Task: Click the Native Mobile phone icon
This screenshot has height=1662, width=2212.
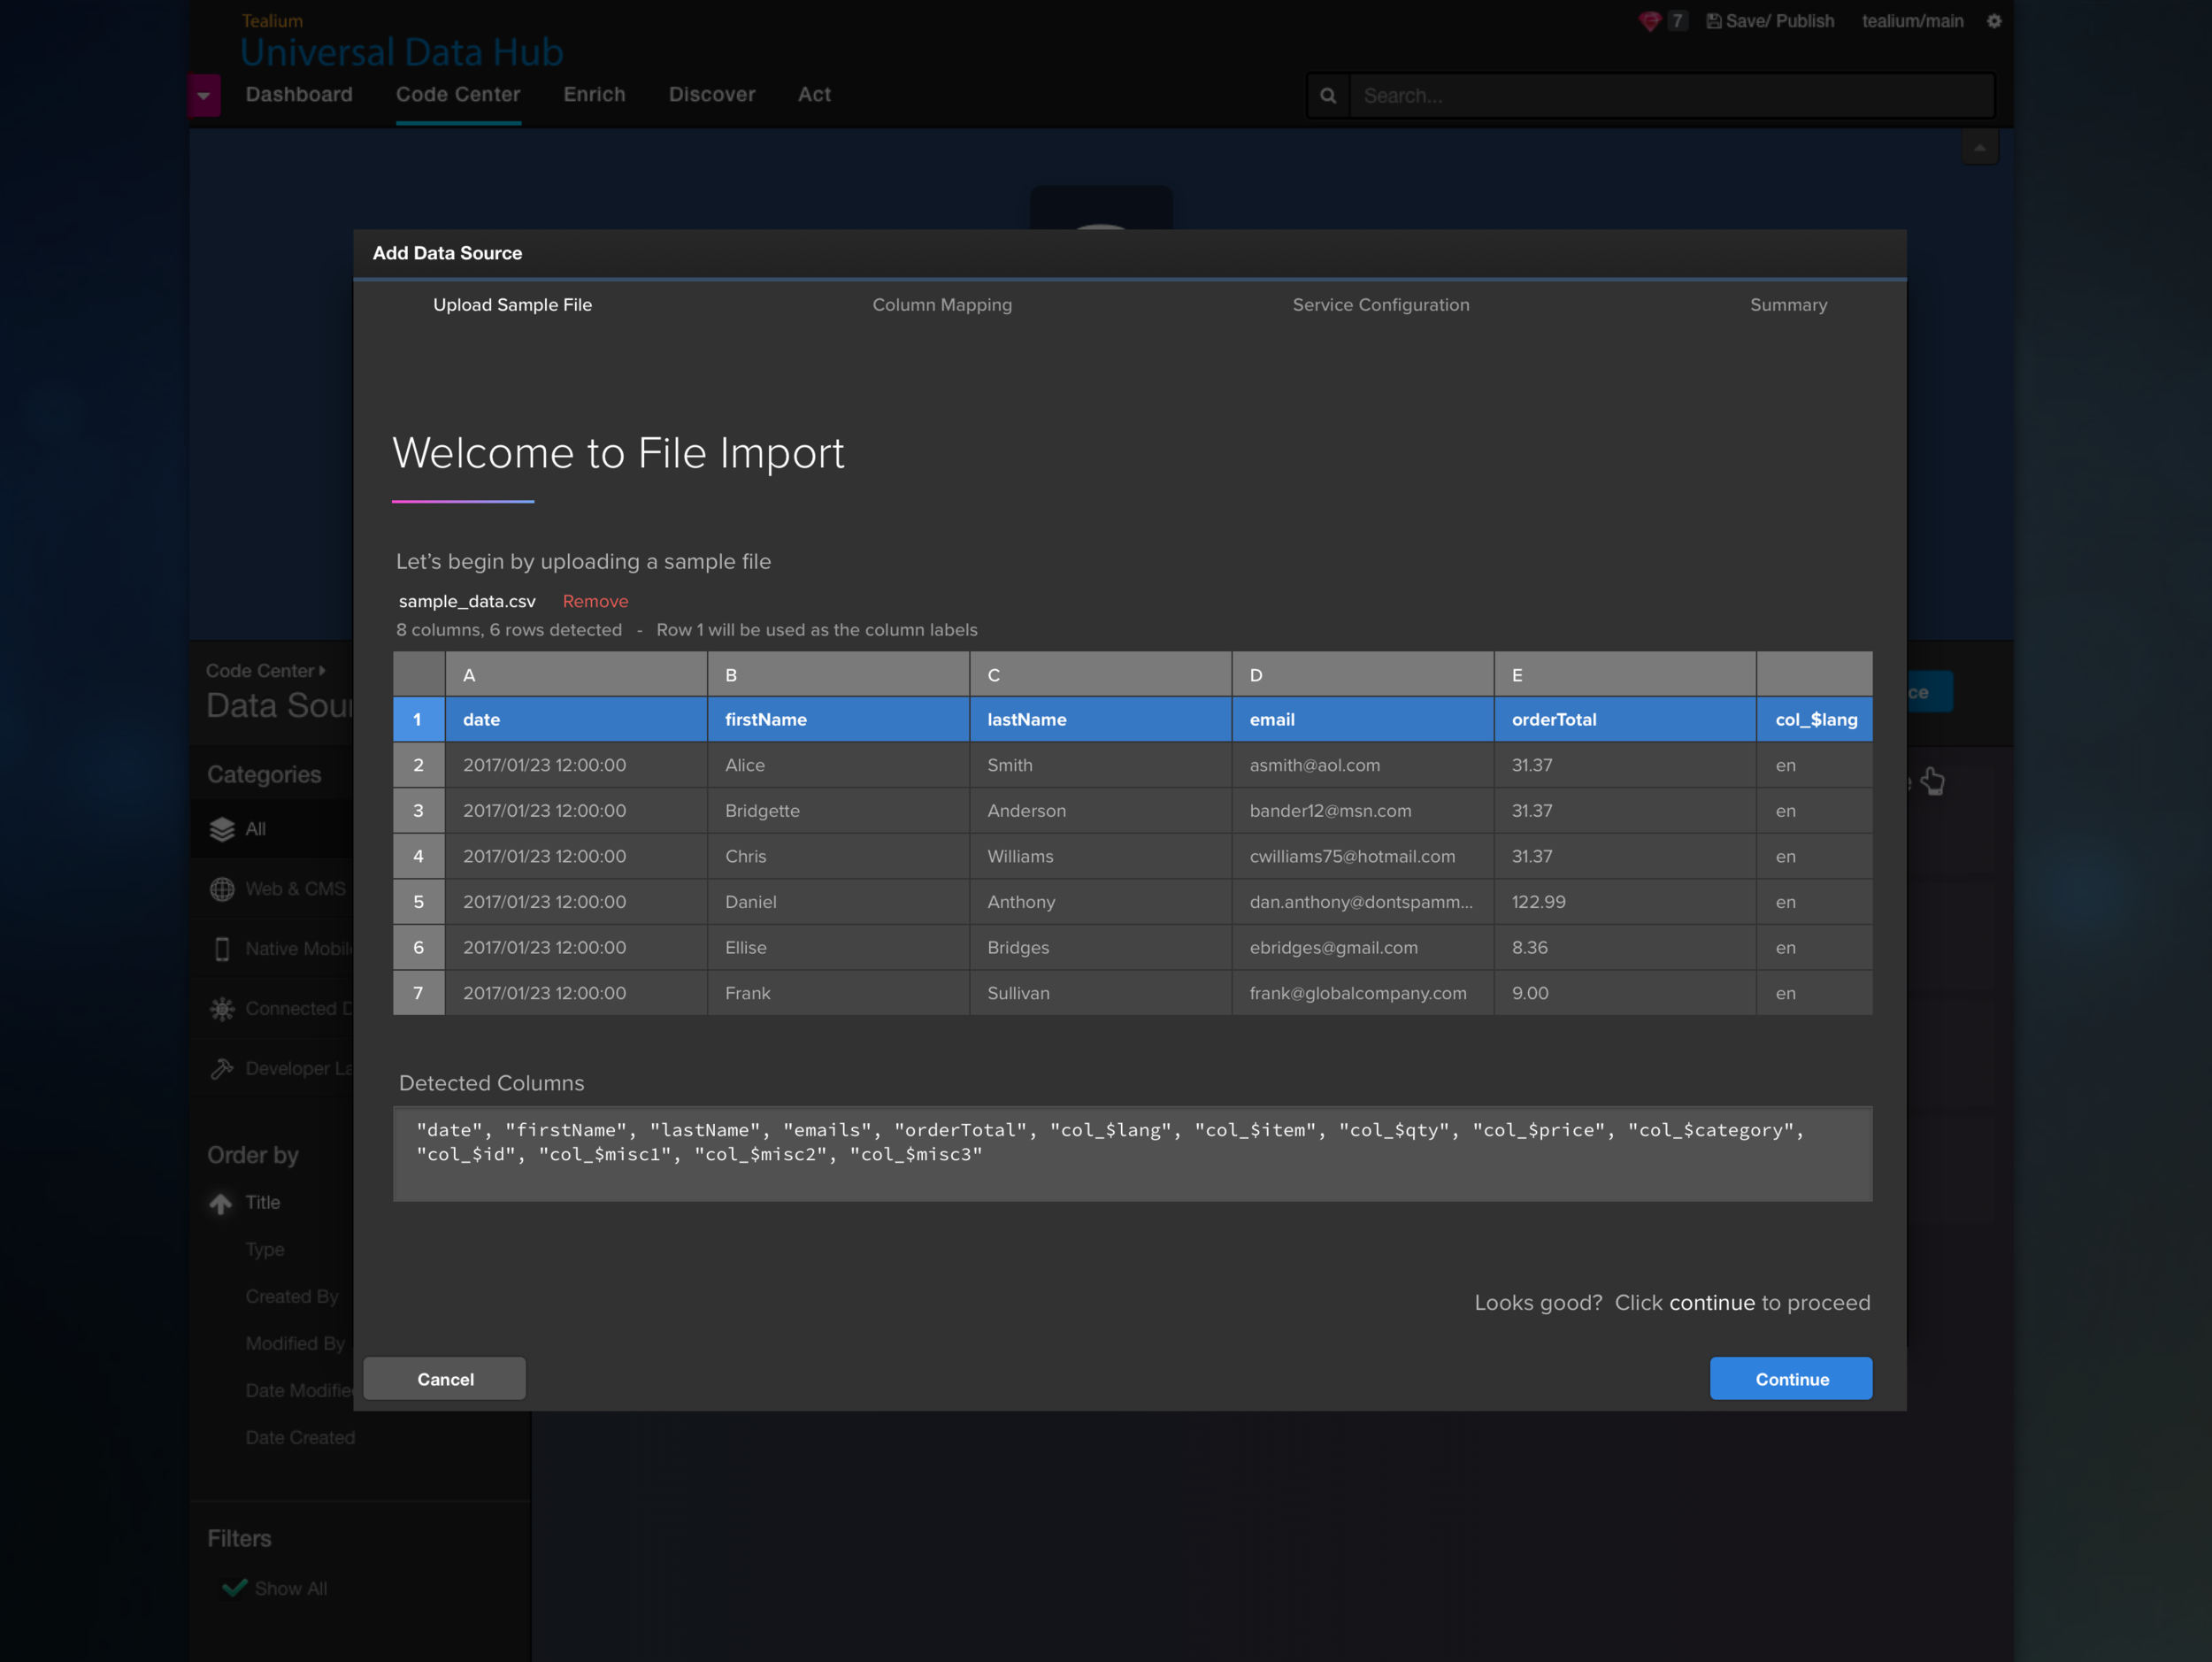Action: tap(222, 949)
